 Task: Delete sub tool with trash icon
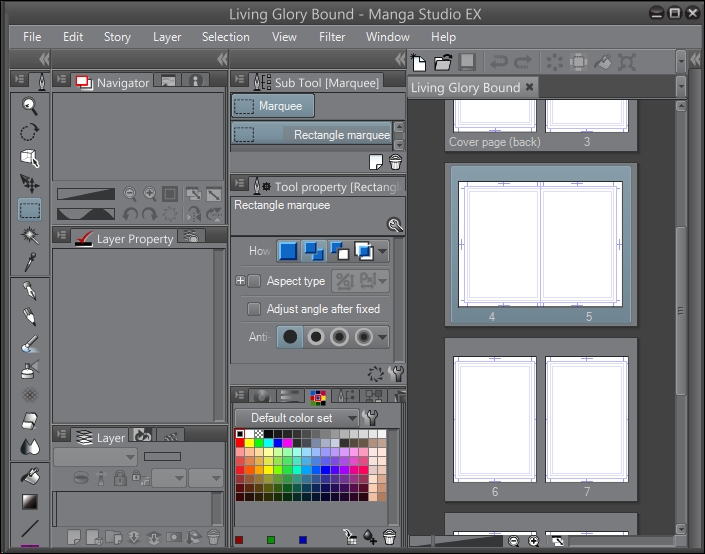click(x=395, y=162)
